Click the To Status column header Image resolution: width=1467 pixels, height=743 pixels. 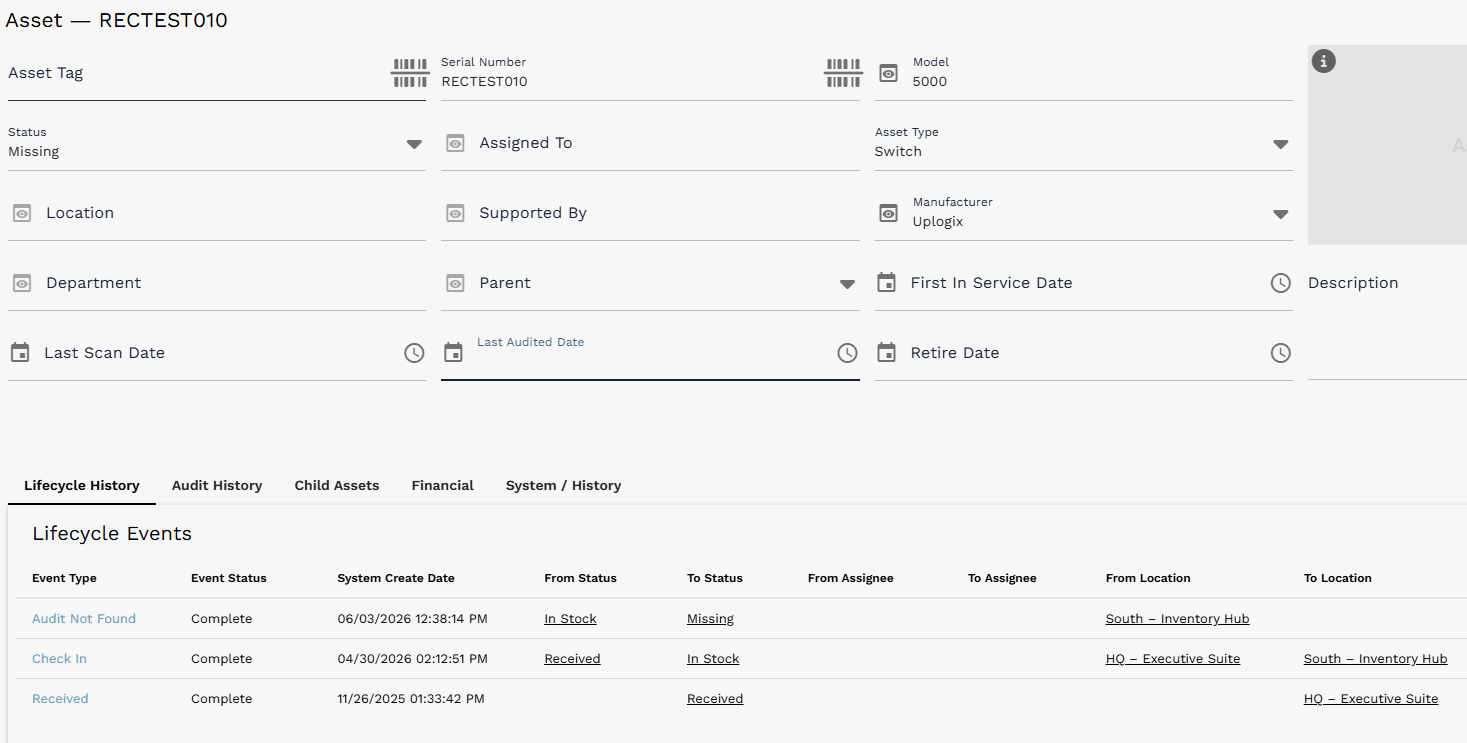click(715, 578)
